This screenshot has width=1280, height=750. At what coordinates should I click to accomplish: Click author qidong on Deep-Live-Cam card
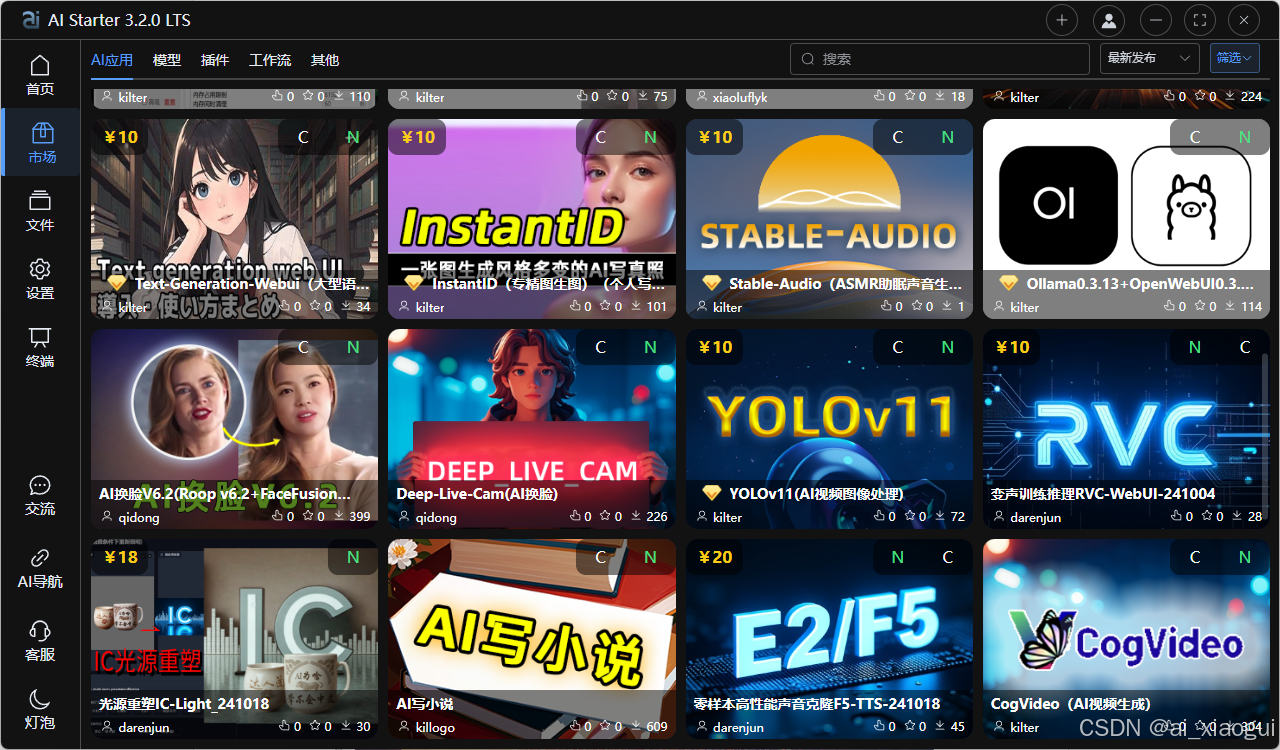pos(436,517)
